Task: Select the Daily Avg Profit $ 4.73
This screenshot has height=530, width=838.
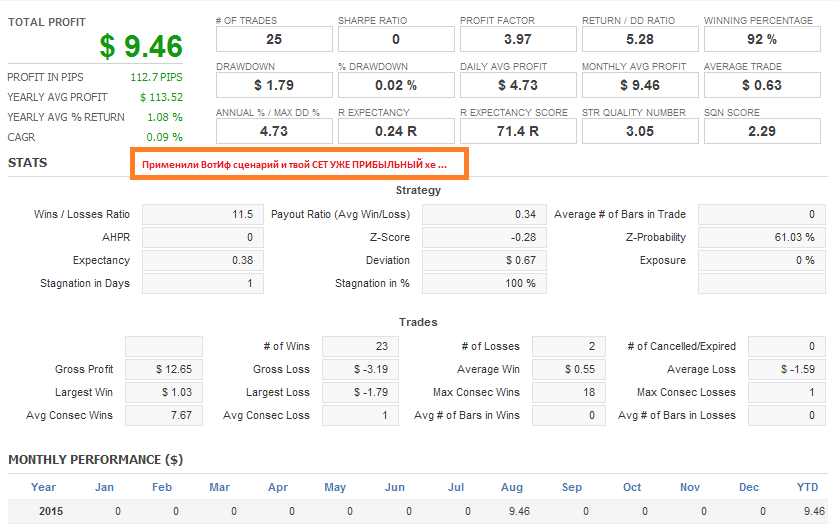Action: (518, 85)
